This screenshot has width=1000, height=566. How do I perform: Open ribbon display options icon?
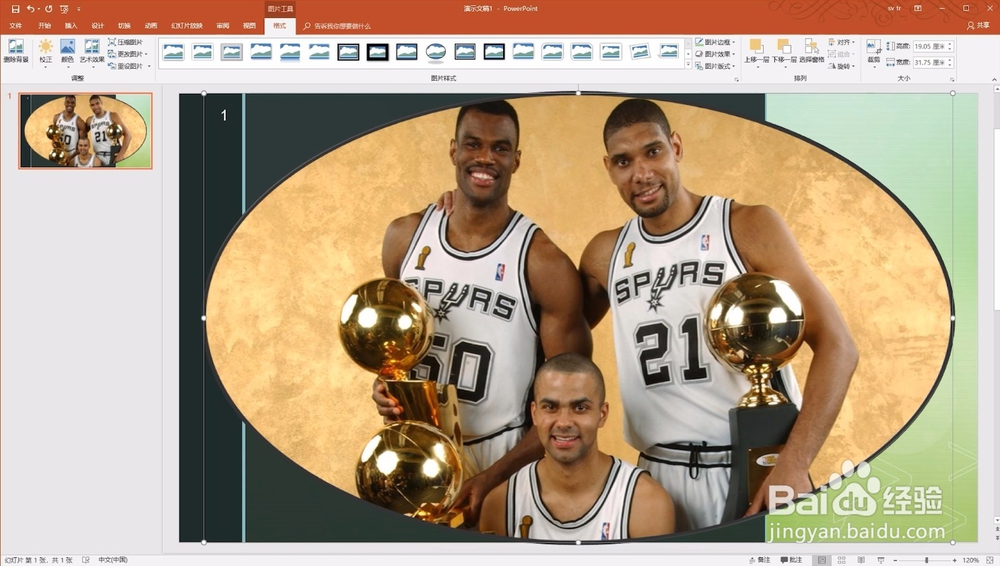coord(918,8)
